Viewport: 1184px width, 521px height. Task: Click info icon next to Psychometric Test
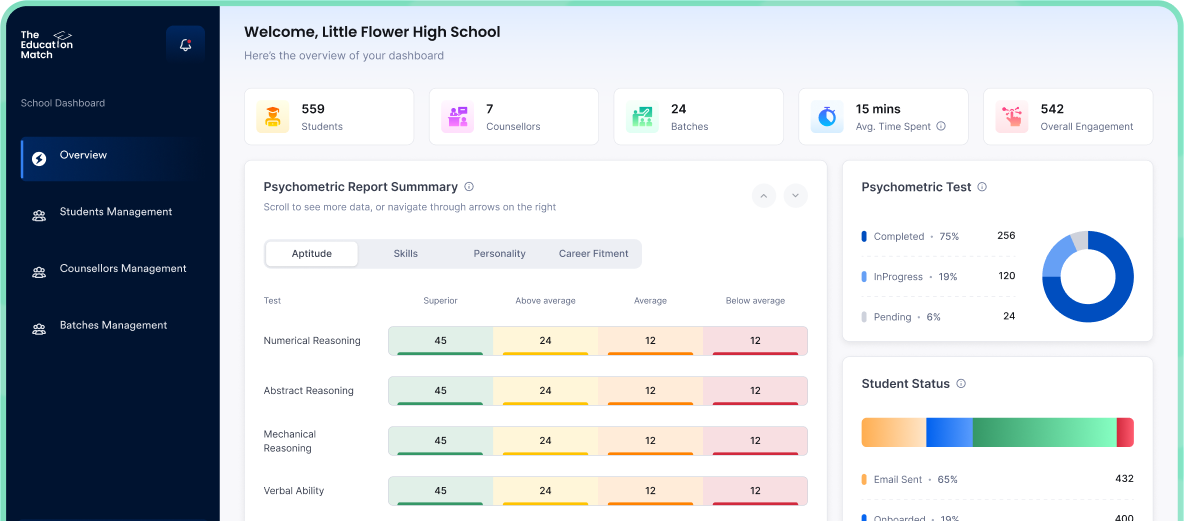[982, 187]
